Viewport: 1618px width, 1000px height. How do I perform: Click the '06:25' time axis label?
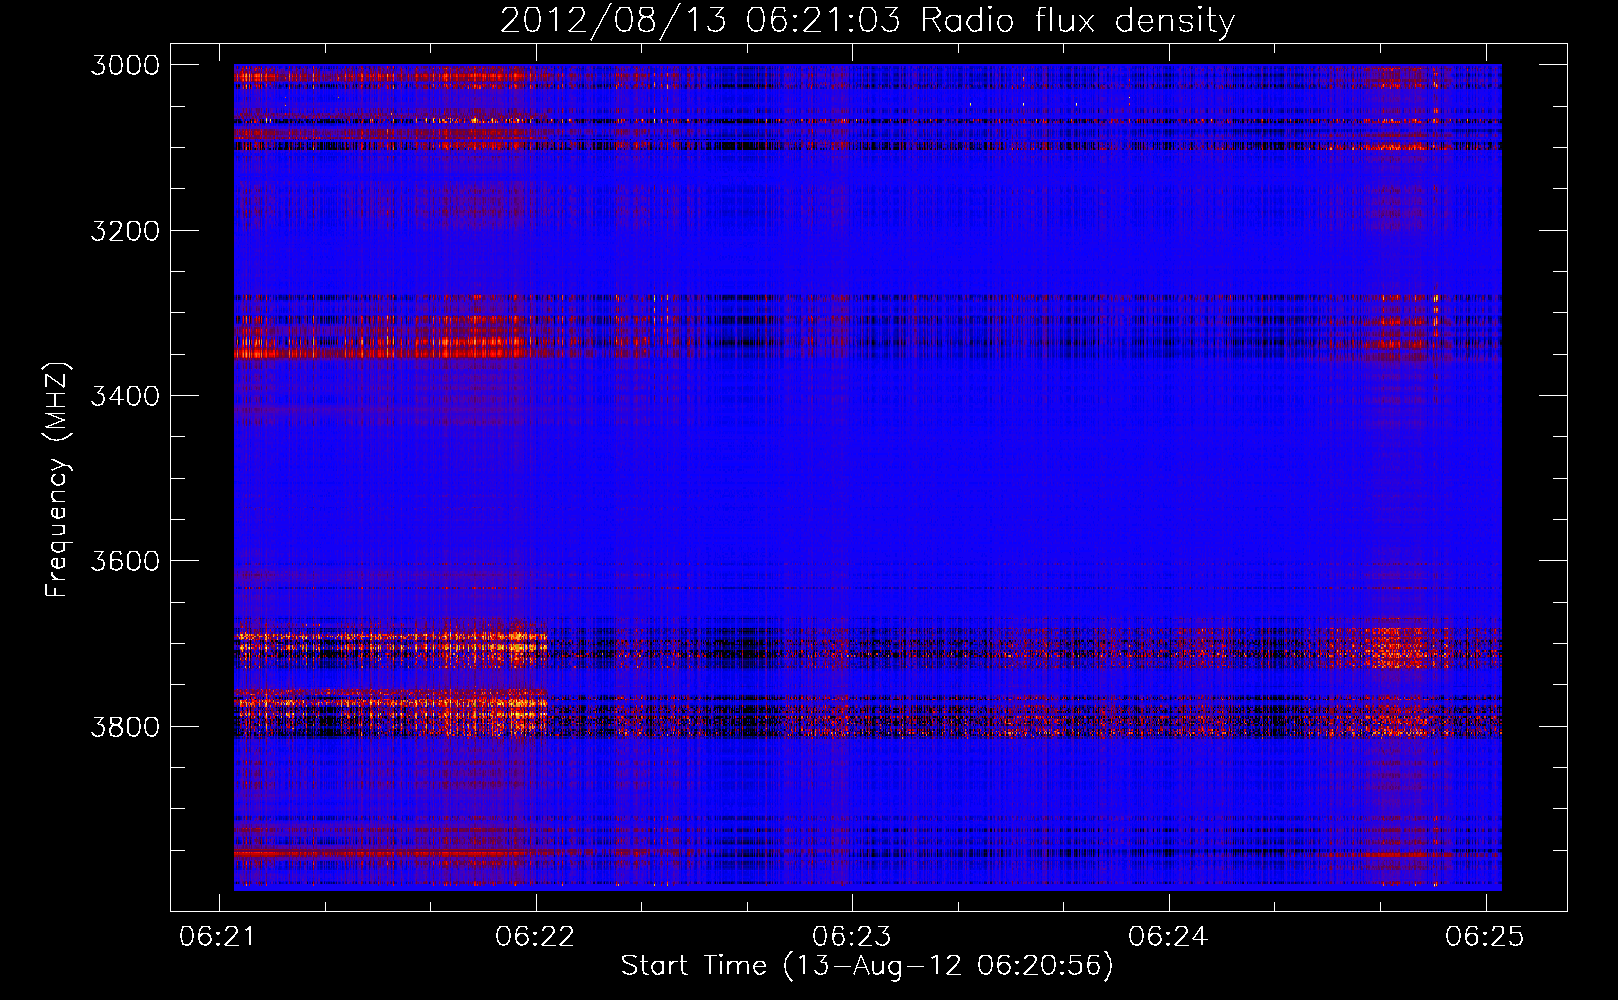pyautogui.click(x=1485, y=936)
